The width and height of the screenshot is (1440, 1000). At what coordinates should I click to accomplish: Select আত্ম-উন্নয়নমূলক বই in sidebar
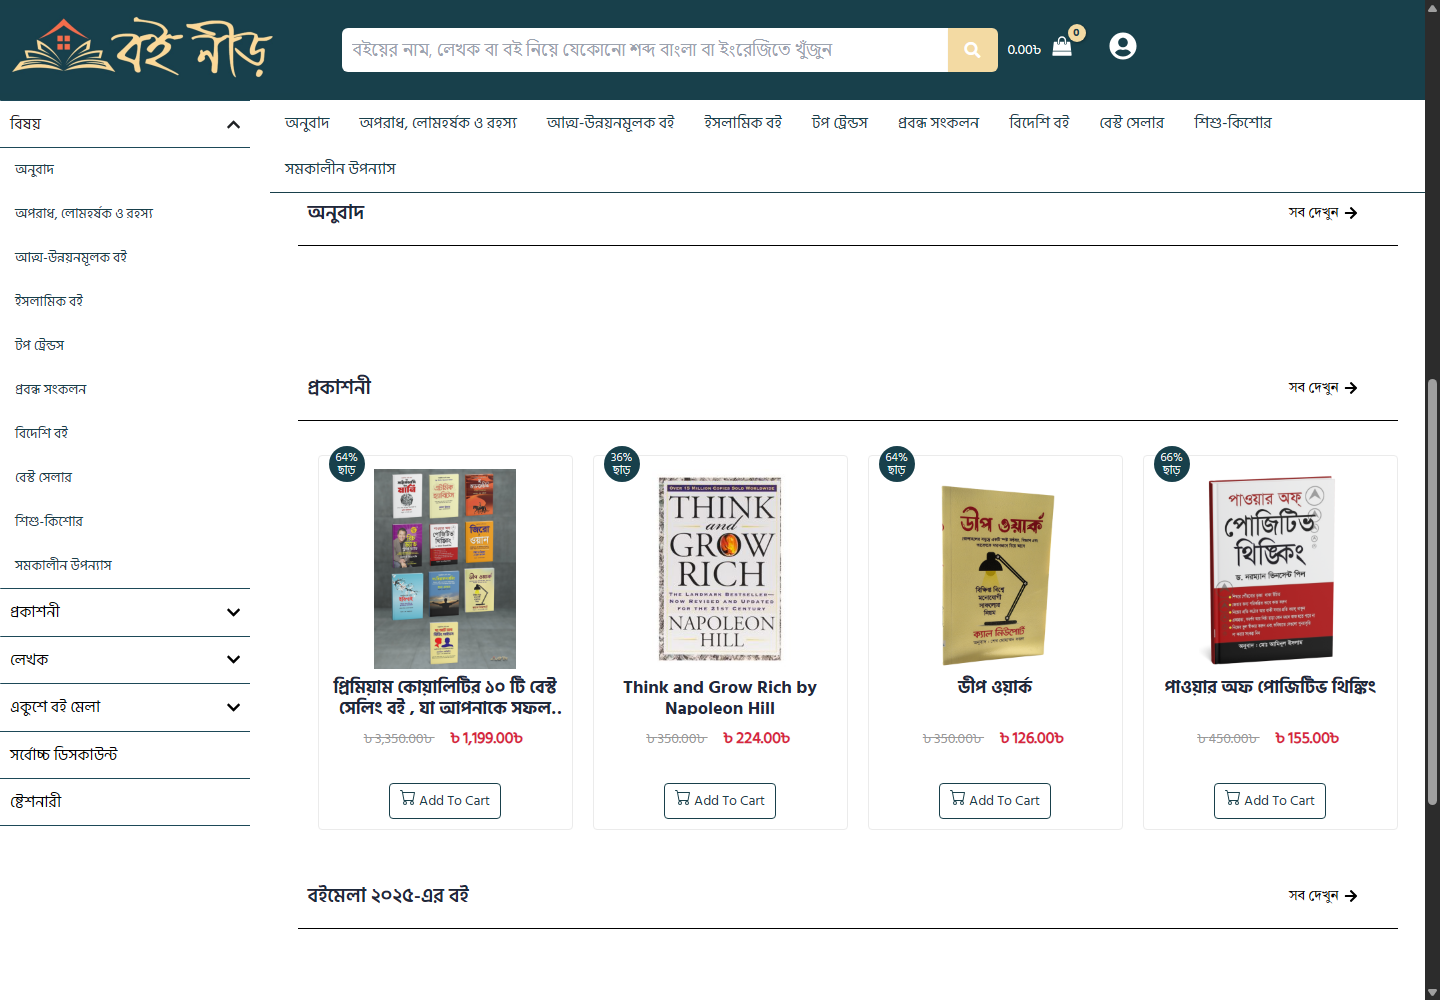pos(71,257)
